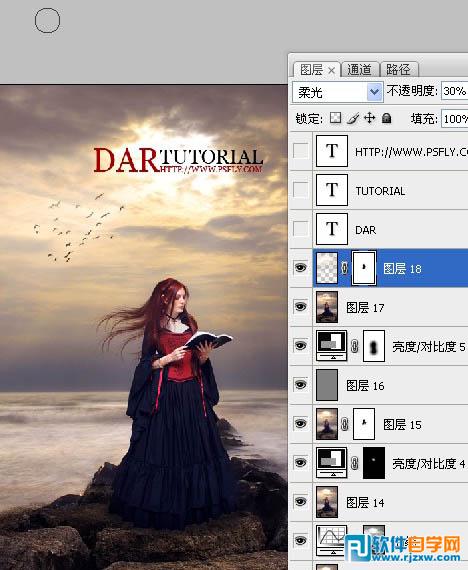Select 图层 18 layer thumbnail

(327, 268)
